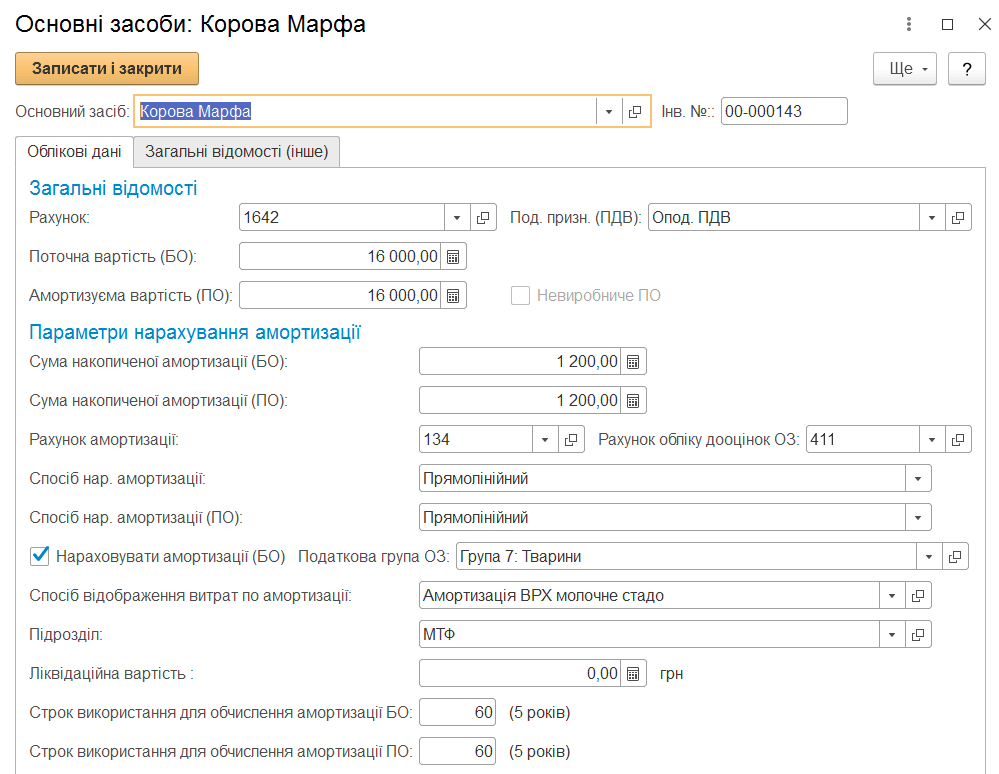The image size is (999, 774).
Task: Open calculator for Сума накопиченої амортизації (БО)
Action: (x=633, y=362)
